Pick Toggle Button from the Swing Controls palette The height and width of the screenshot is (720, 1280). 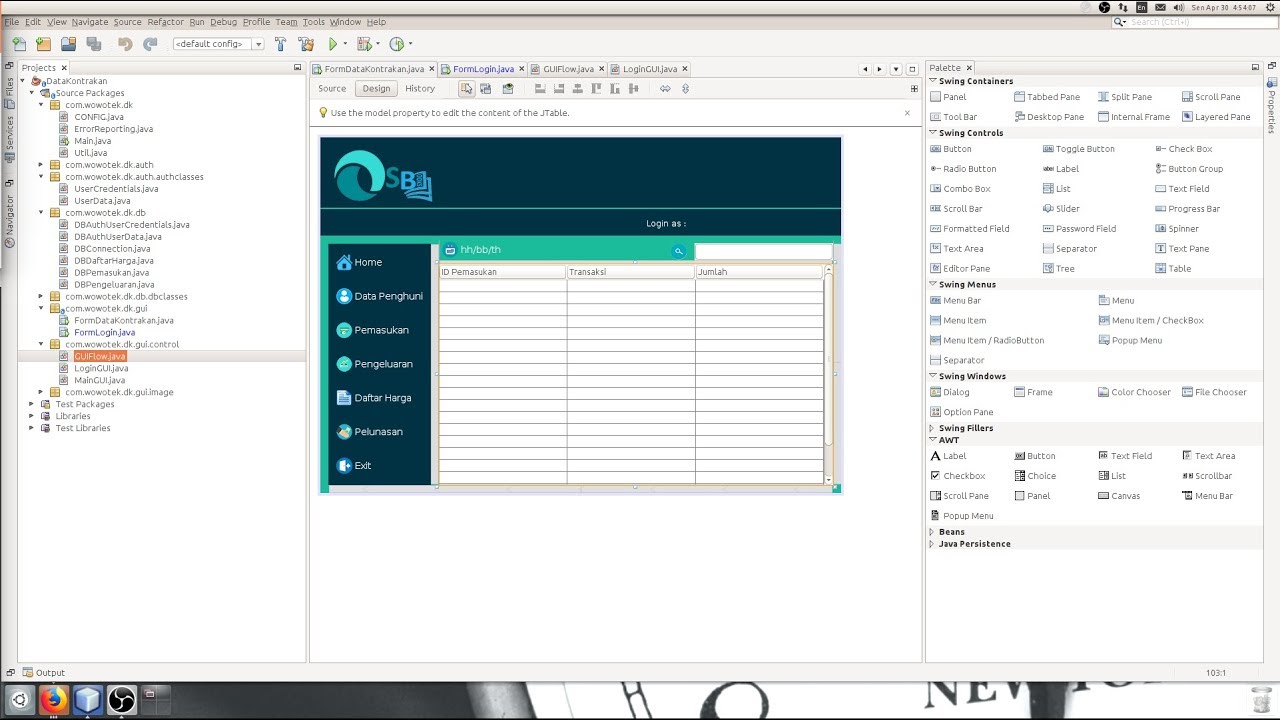click(1078, 149)
